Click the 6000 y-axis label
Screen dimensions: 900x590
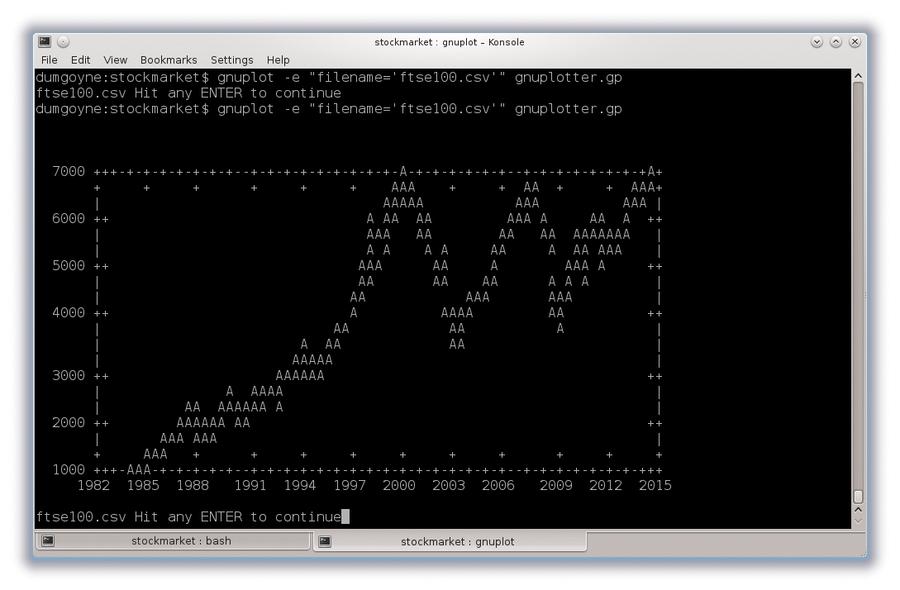[68, 219]
